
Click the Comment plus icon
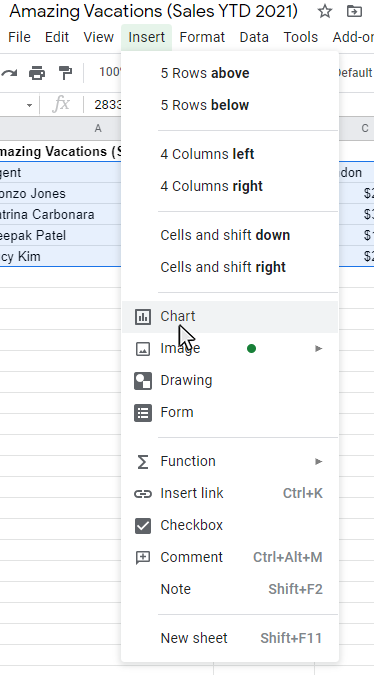click(x=143, y=558)
